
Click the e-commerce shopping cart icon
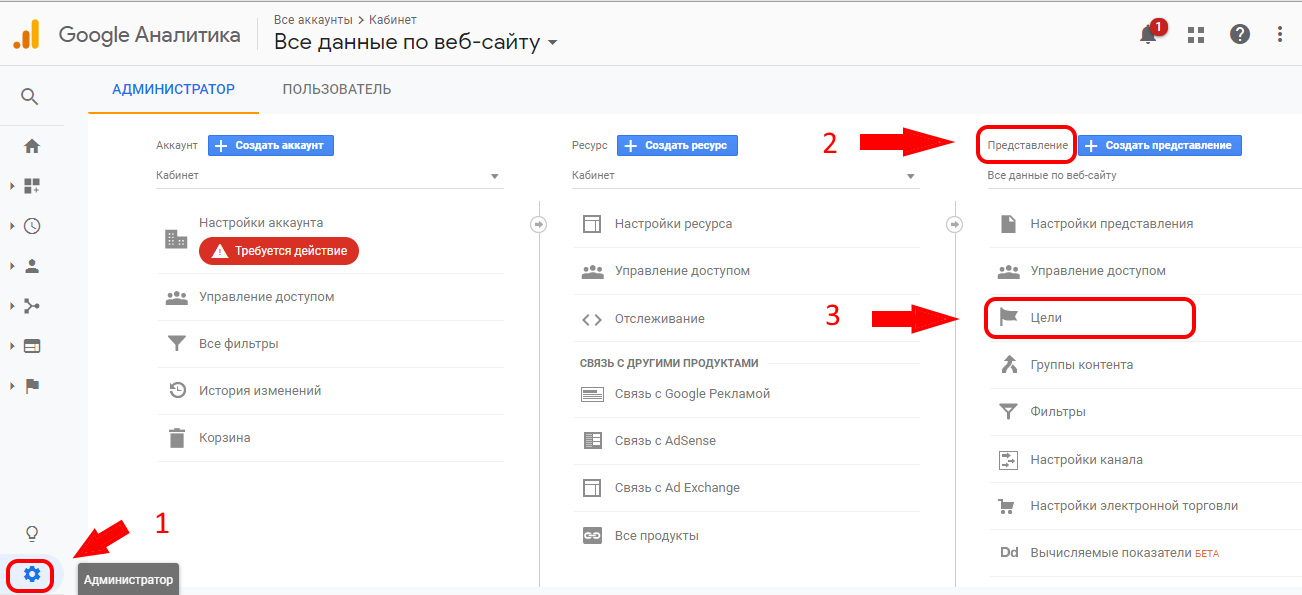(1009, 506)
